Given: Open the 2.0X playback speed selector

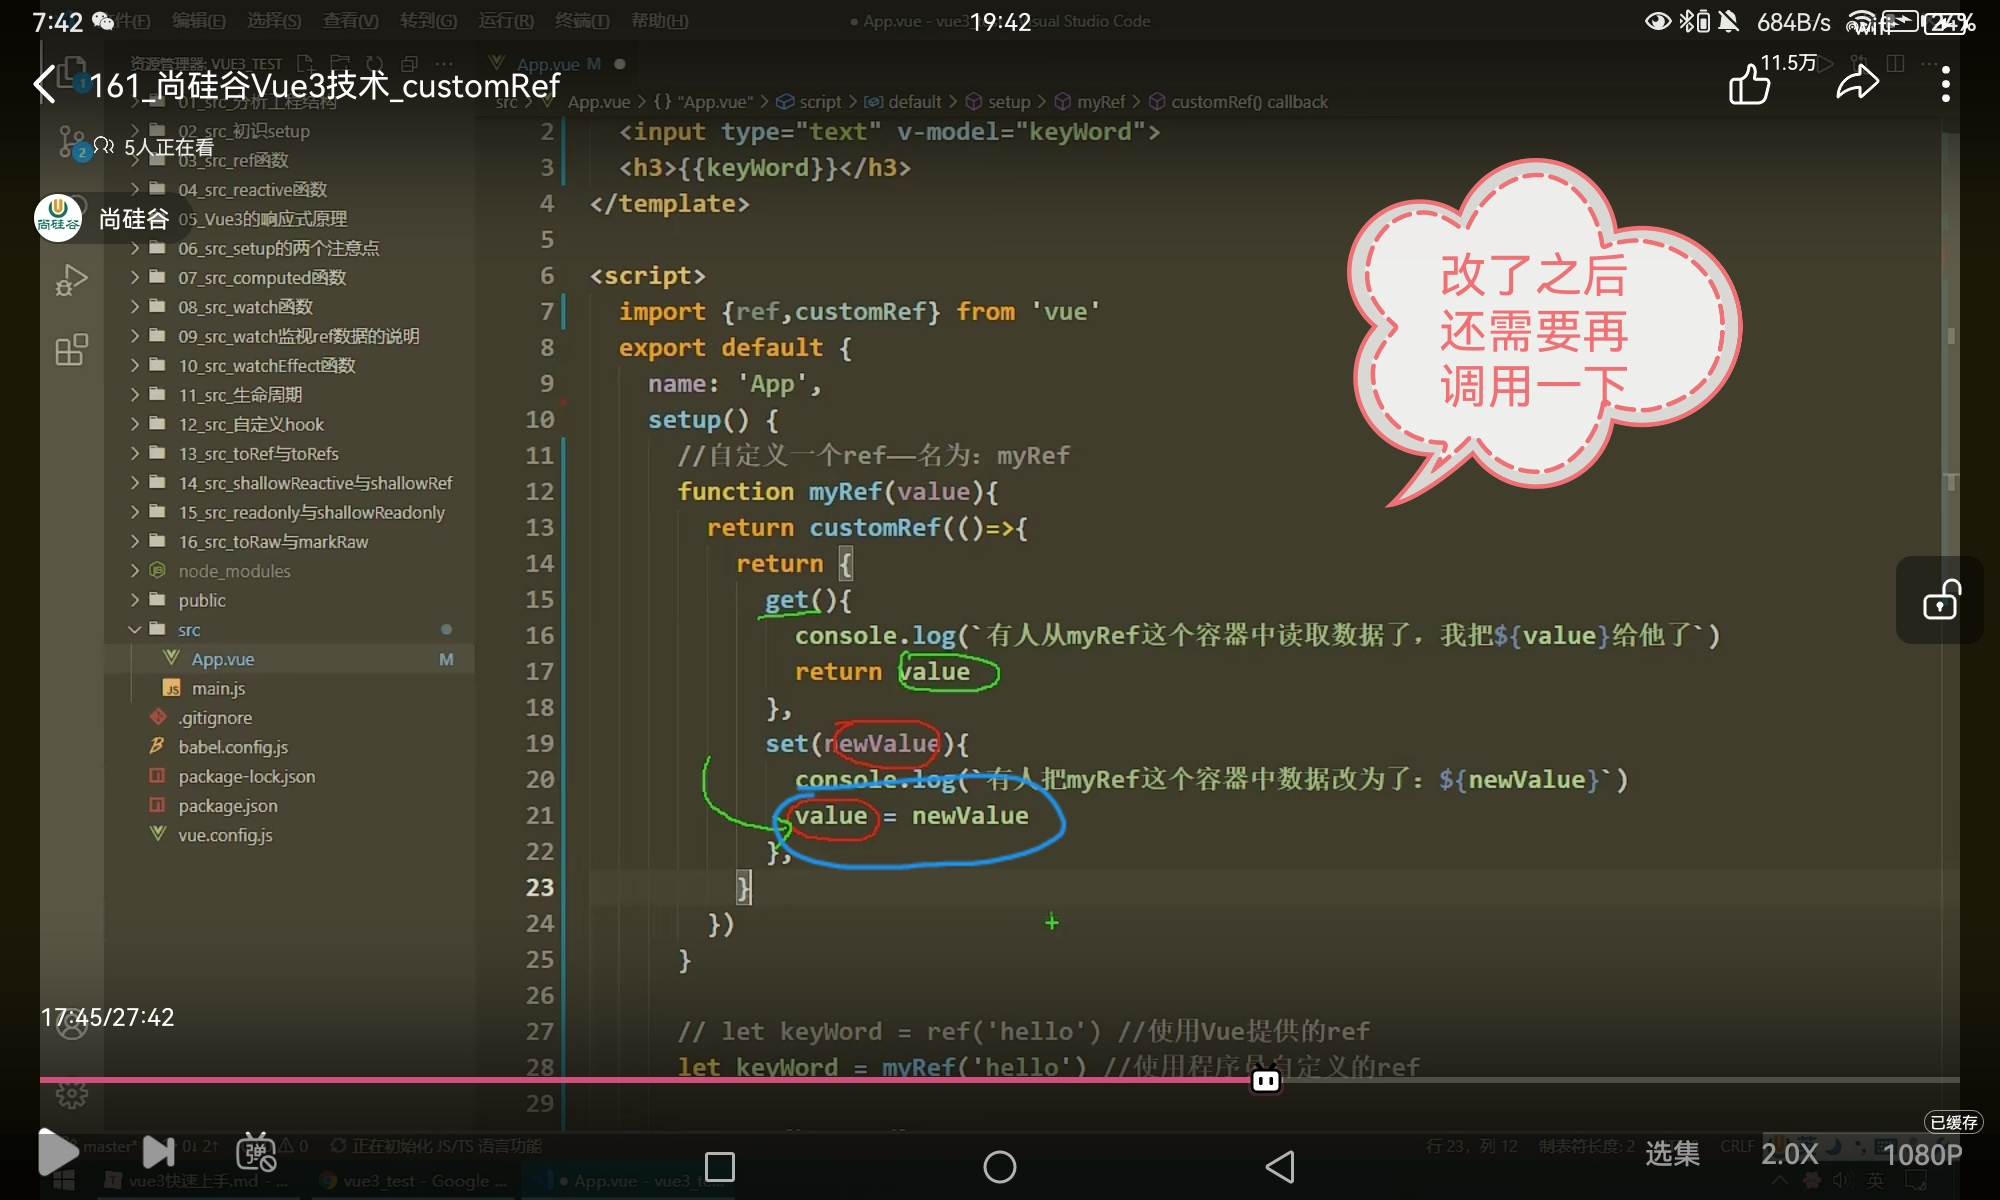Looking at the screenshot, I should 1788,1154.
